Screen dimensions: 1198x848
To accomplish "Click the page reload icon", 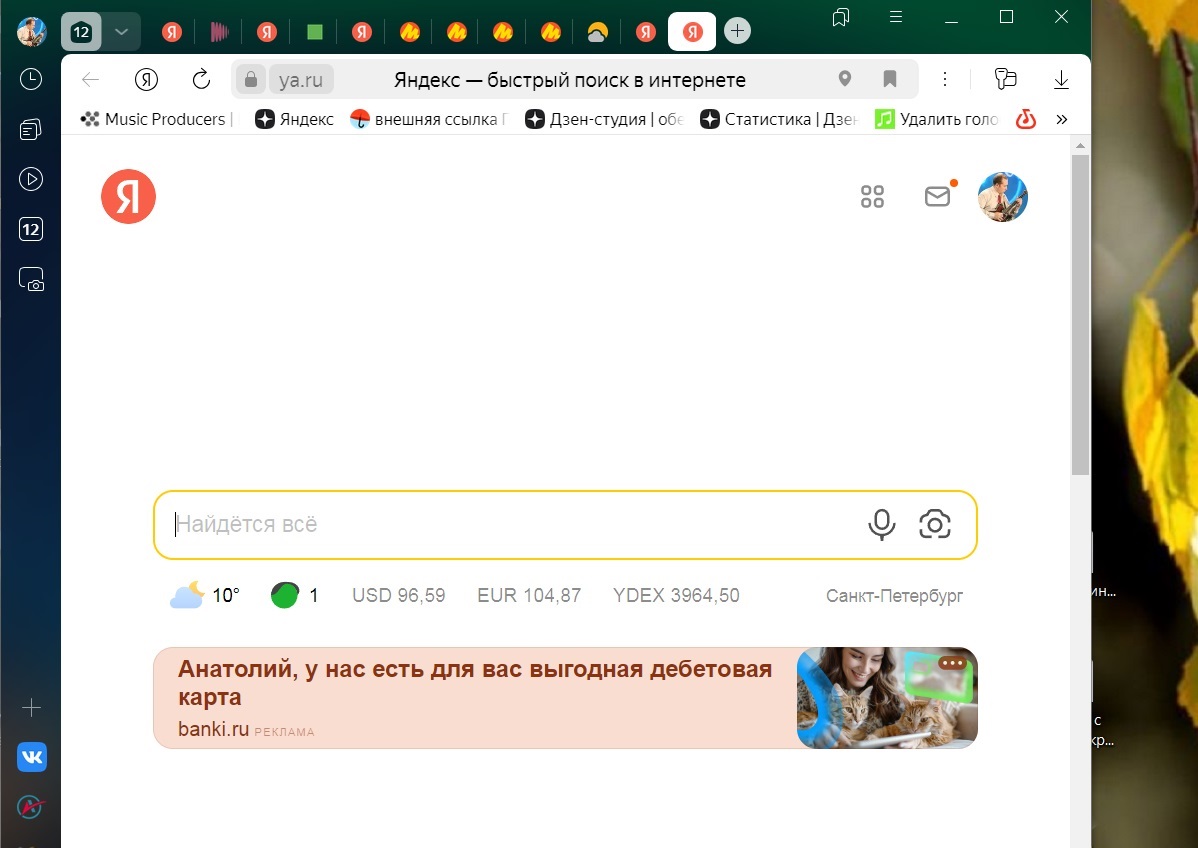I will pos(201,80).
